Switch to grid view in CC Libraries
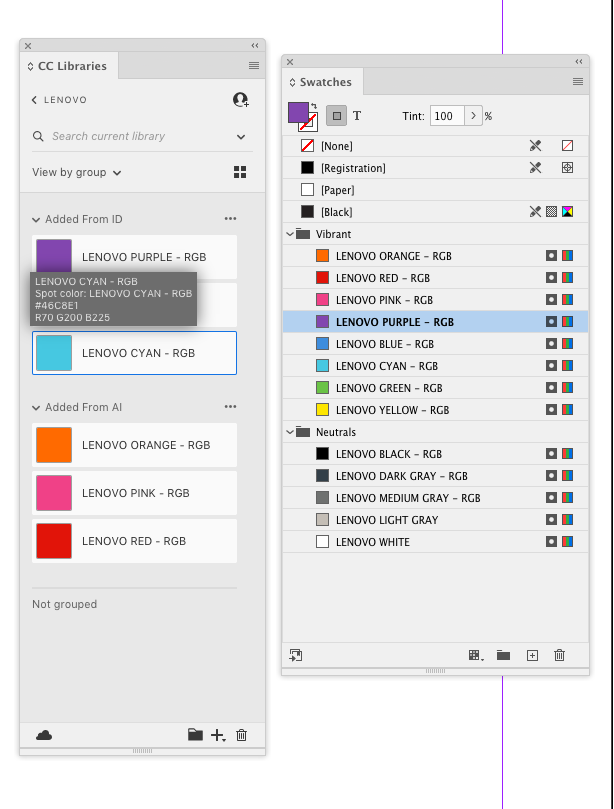Image resolution: width=614 pixels, height=809 pixels. [240, 172]
